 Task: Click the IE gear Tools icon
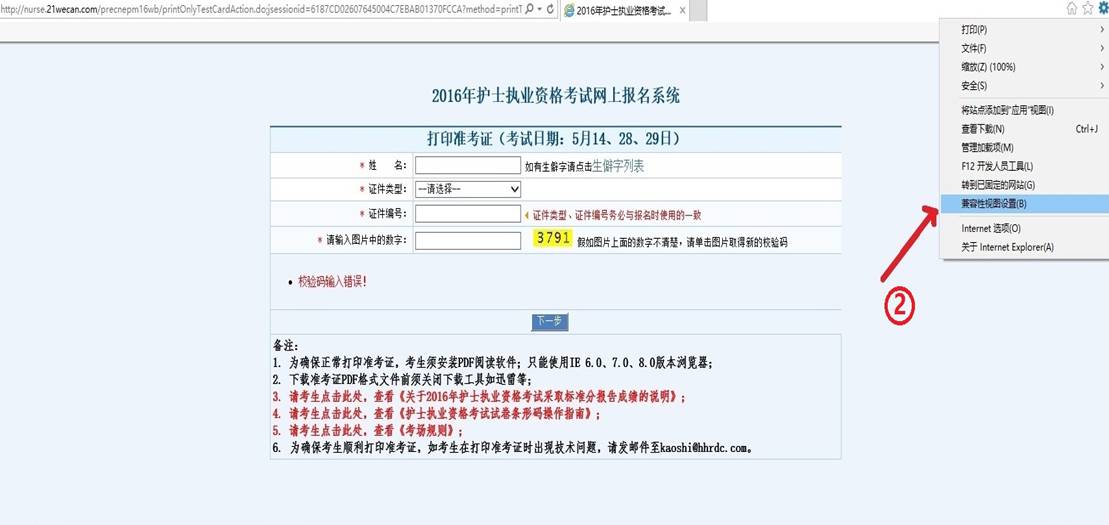tap(1102, 8)
